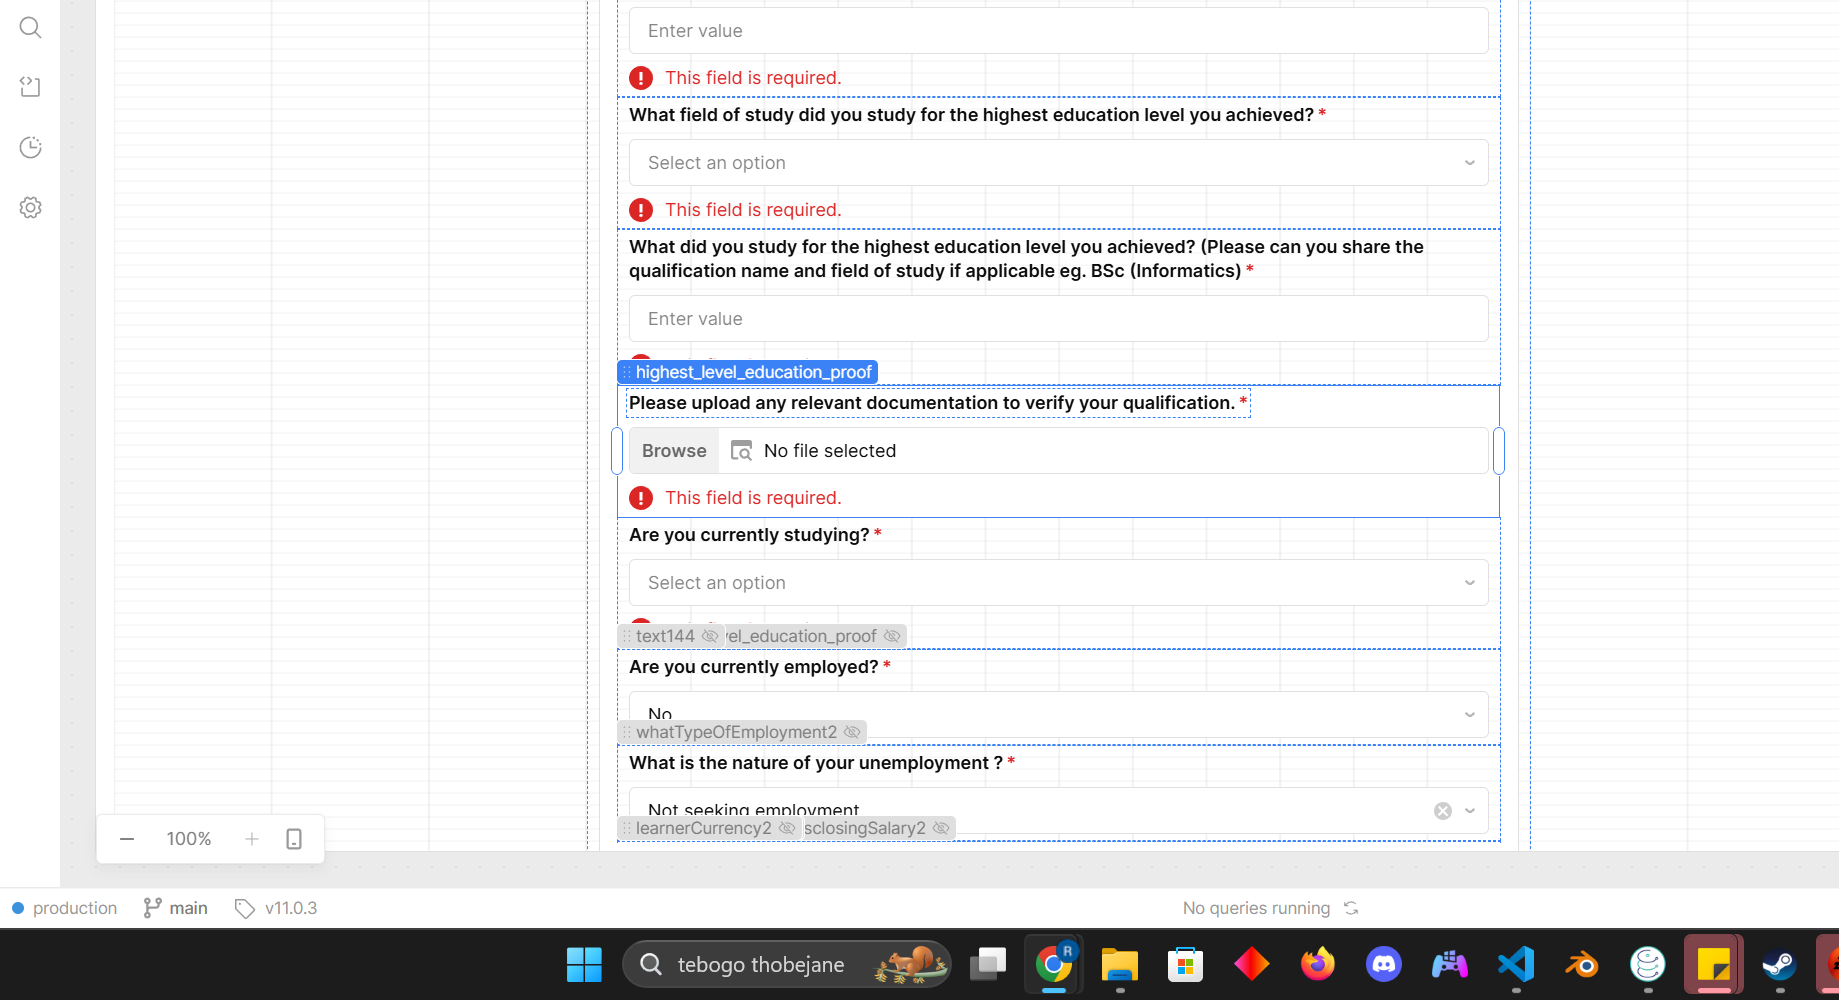Screen dimensions: 1839x1000
Task: Click the qualification name text input
Action: click(x=1058, y=319)
